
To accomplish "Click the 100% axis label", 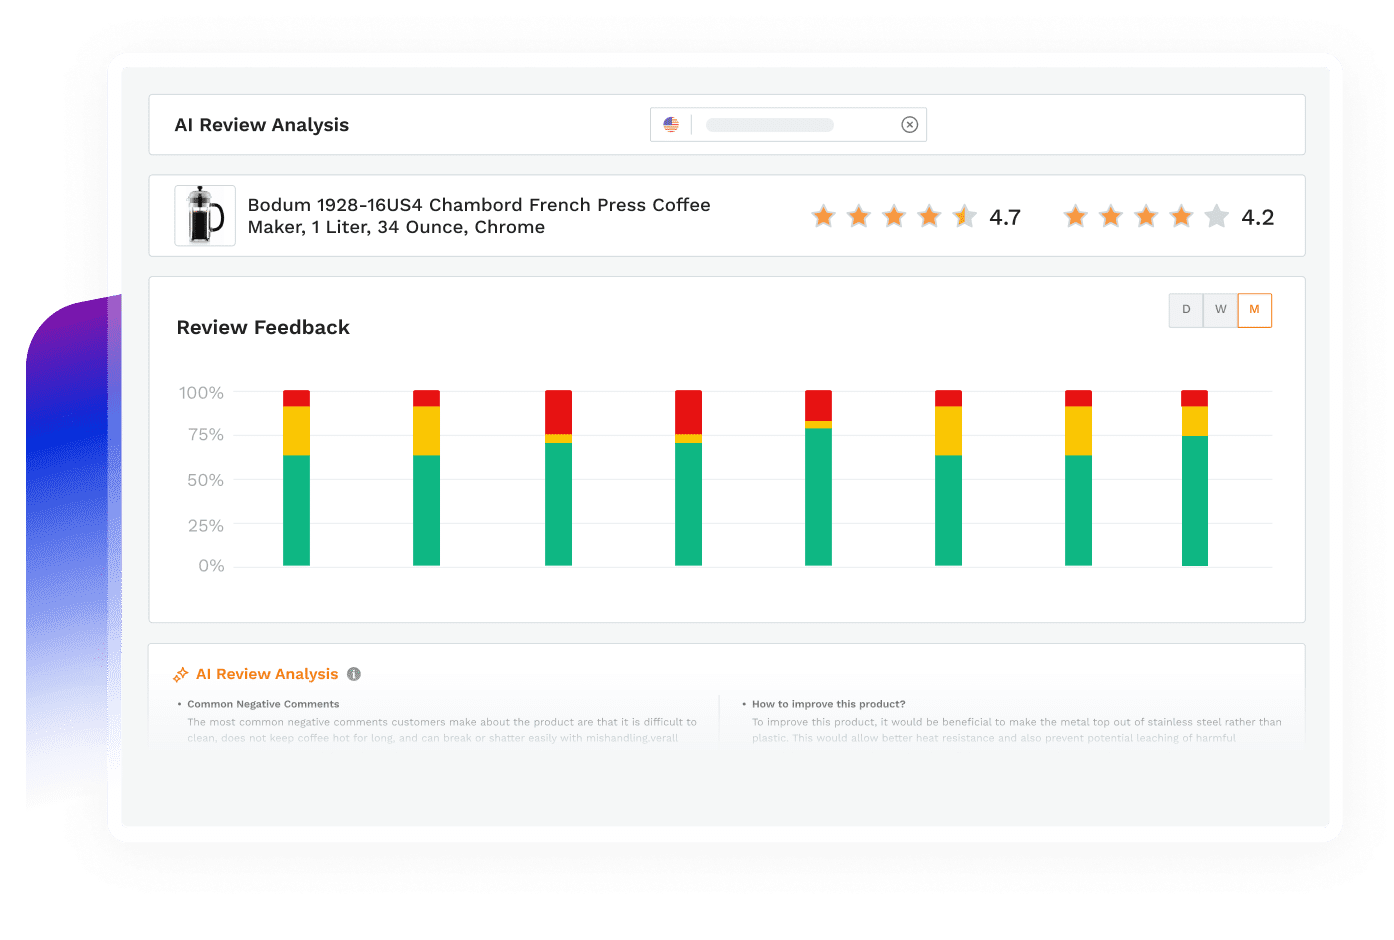I will (x=201, y=393).
